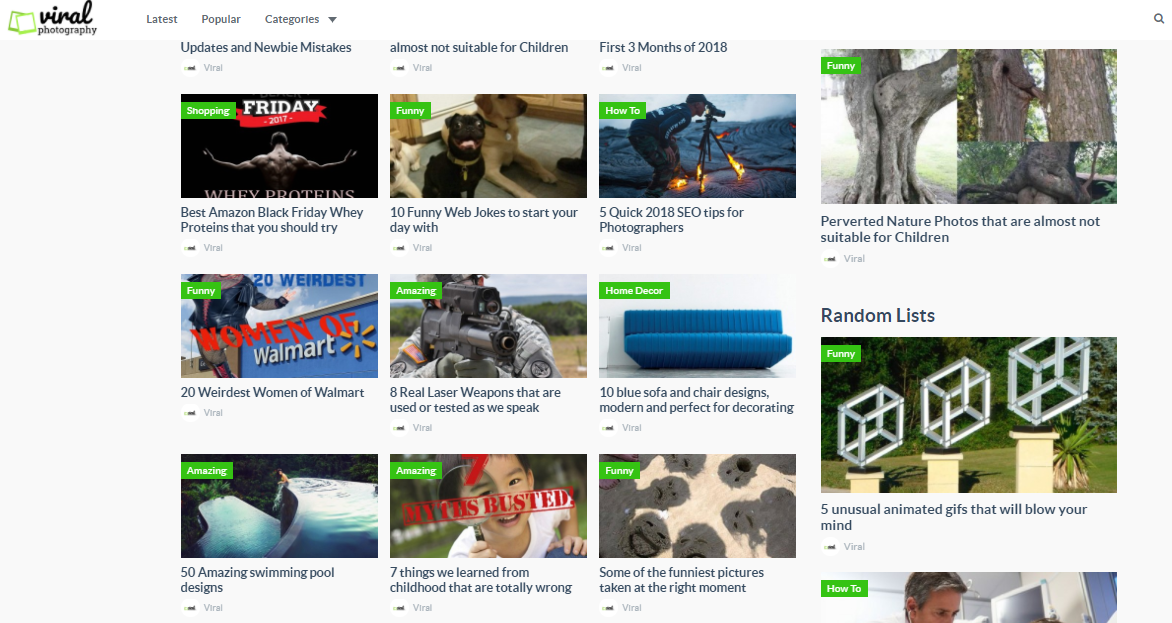Click author avatar under Black Friday Whey Proteins
Image resolution: width=1172 pixels, height=623 pixels.
(x=190, y=247)
